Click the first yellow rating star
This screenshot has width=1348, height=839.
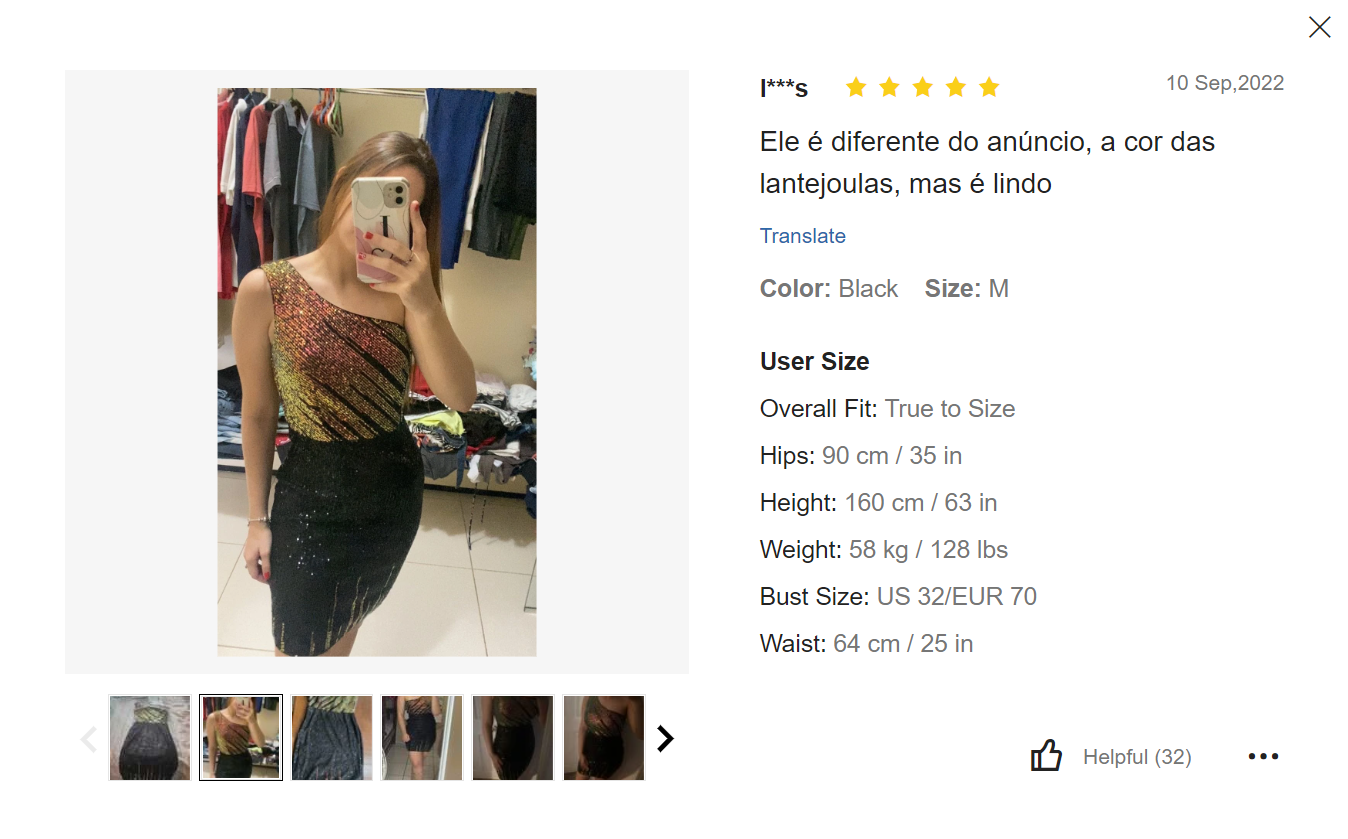tap(855, 87)
